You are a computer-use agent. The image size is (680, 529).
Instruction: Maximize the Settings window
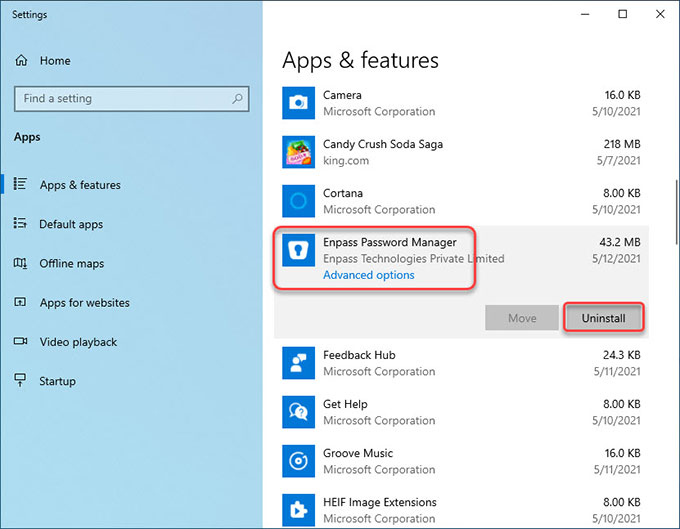pos(622,14)
